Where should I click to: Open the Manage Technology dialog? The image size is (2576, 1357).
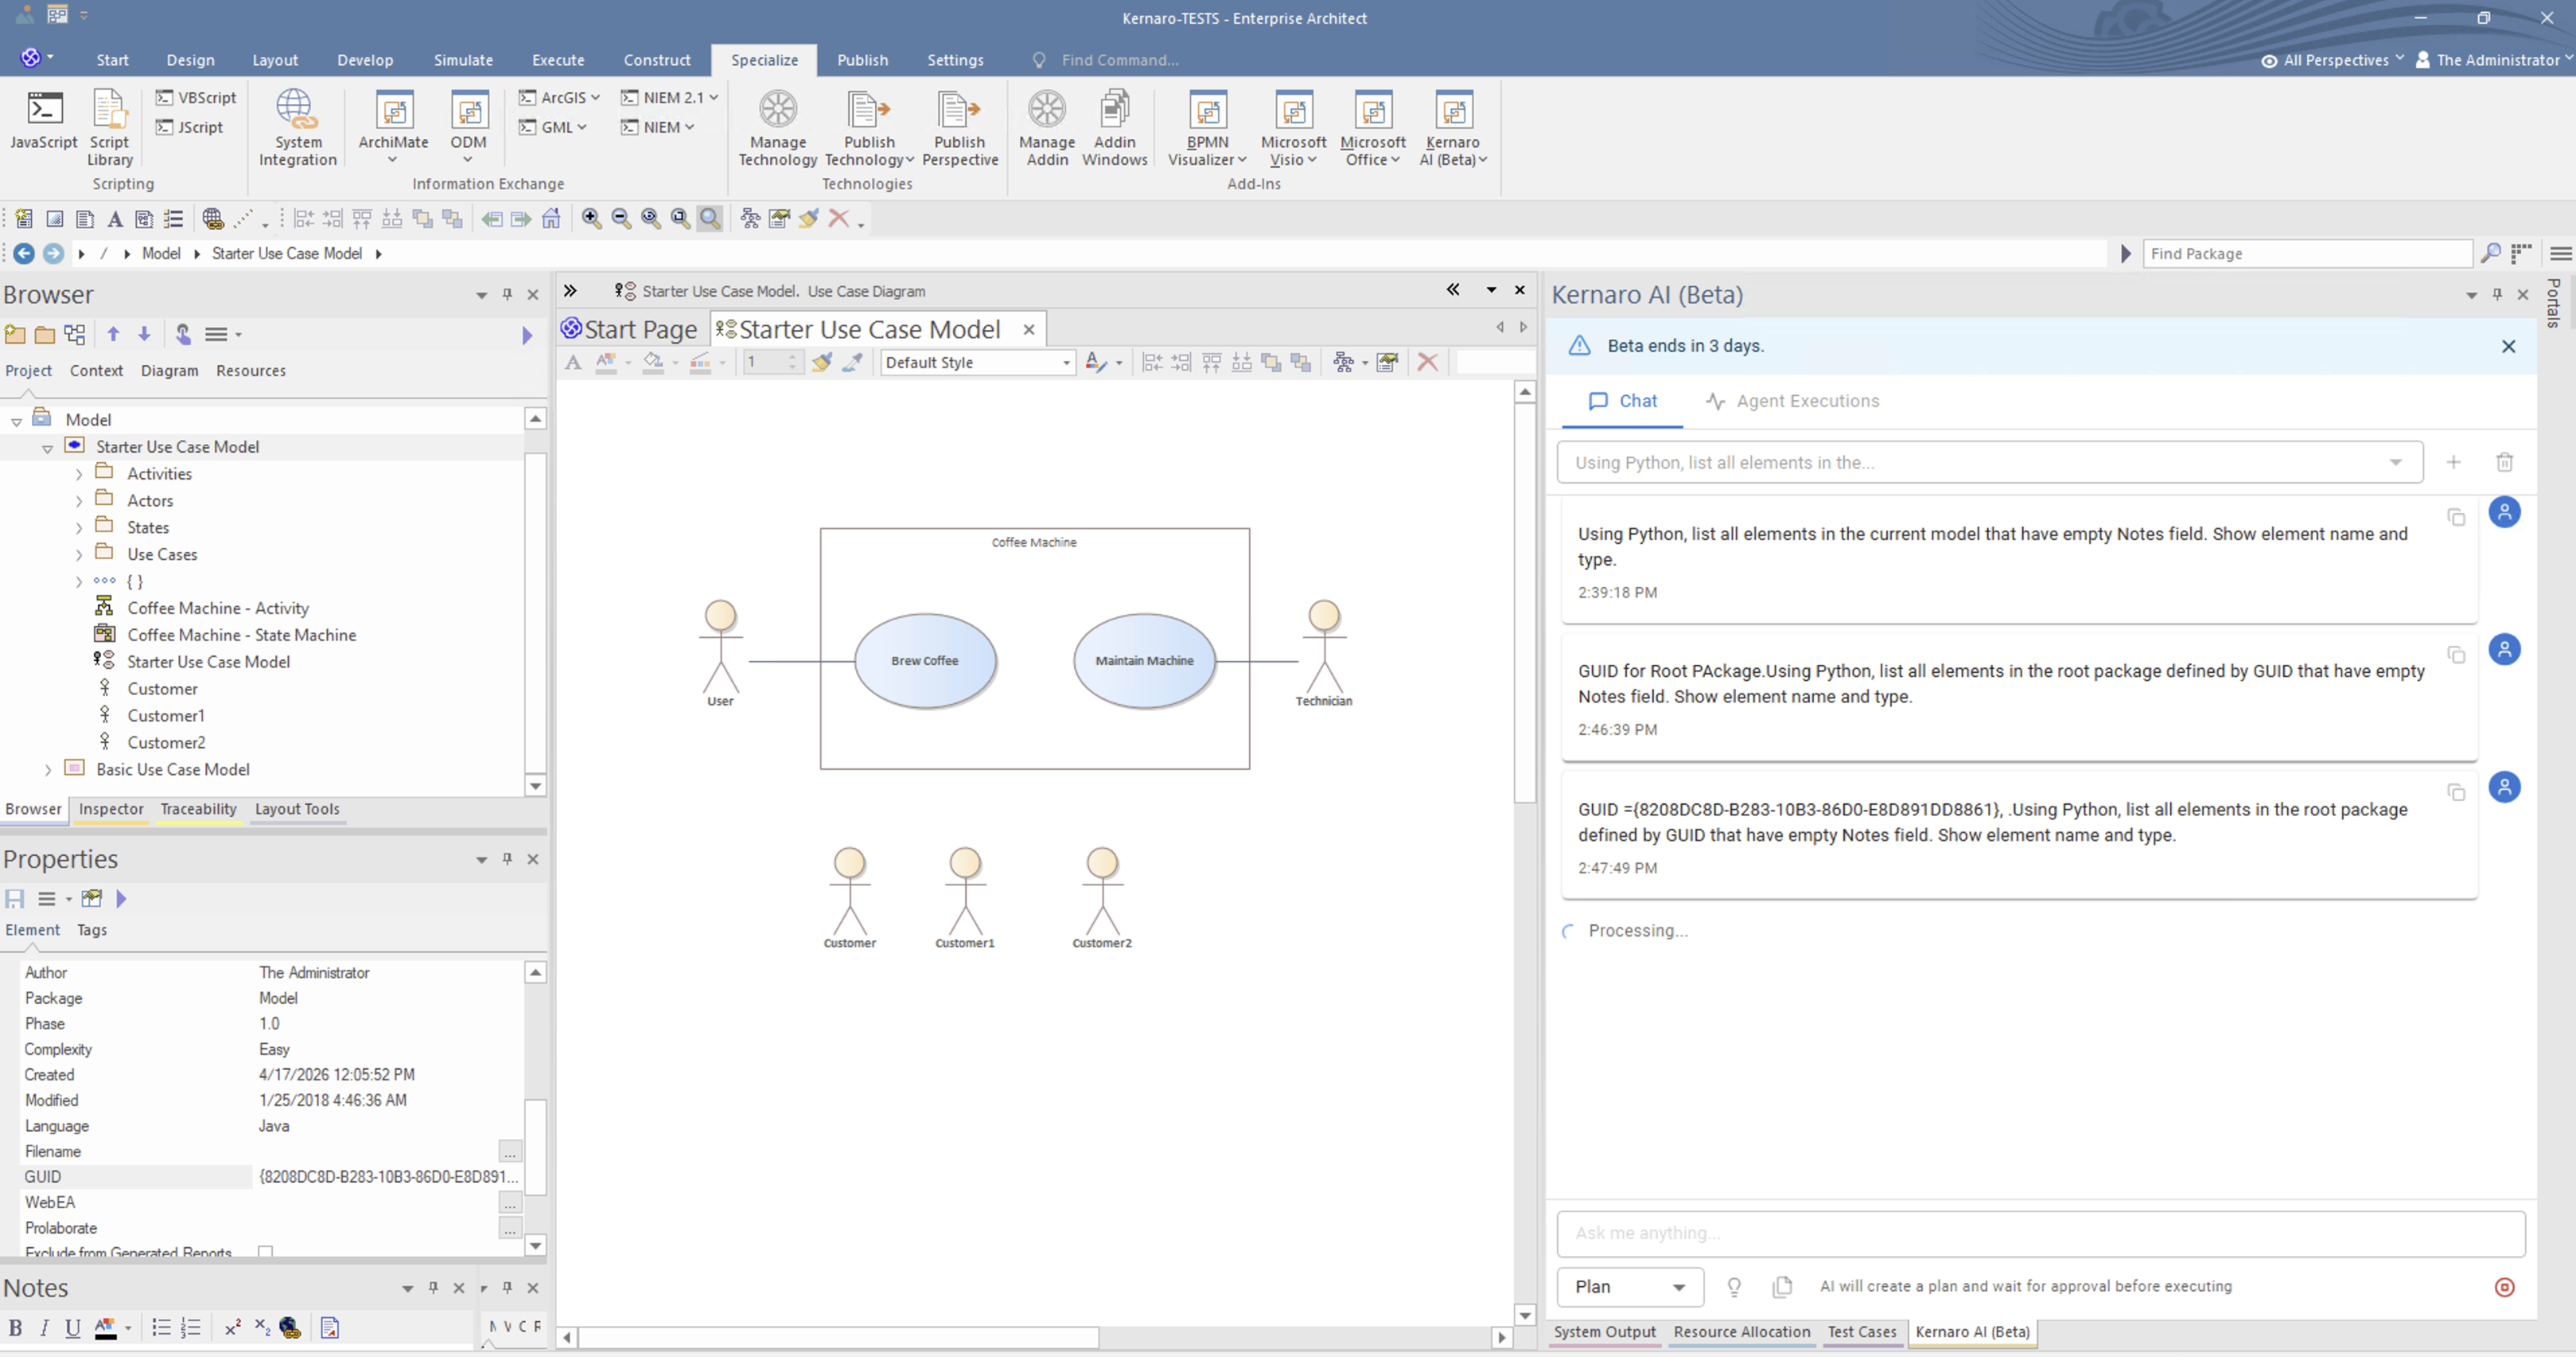click(777, 127)
